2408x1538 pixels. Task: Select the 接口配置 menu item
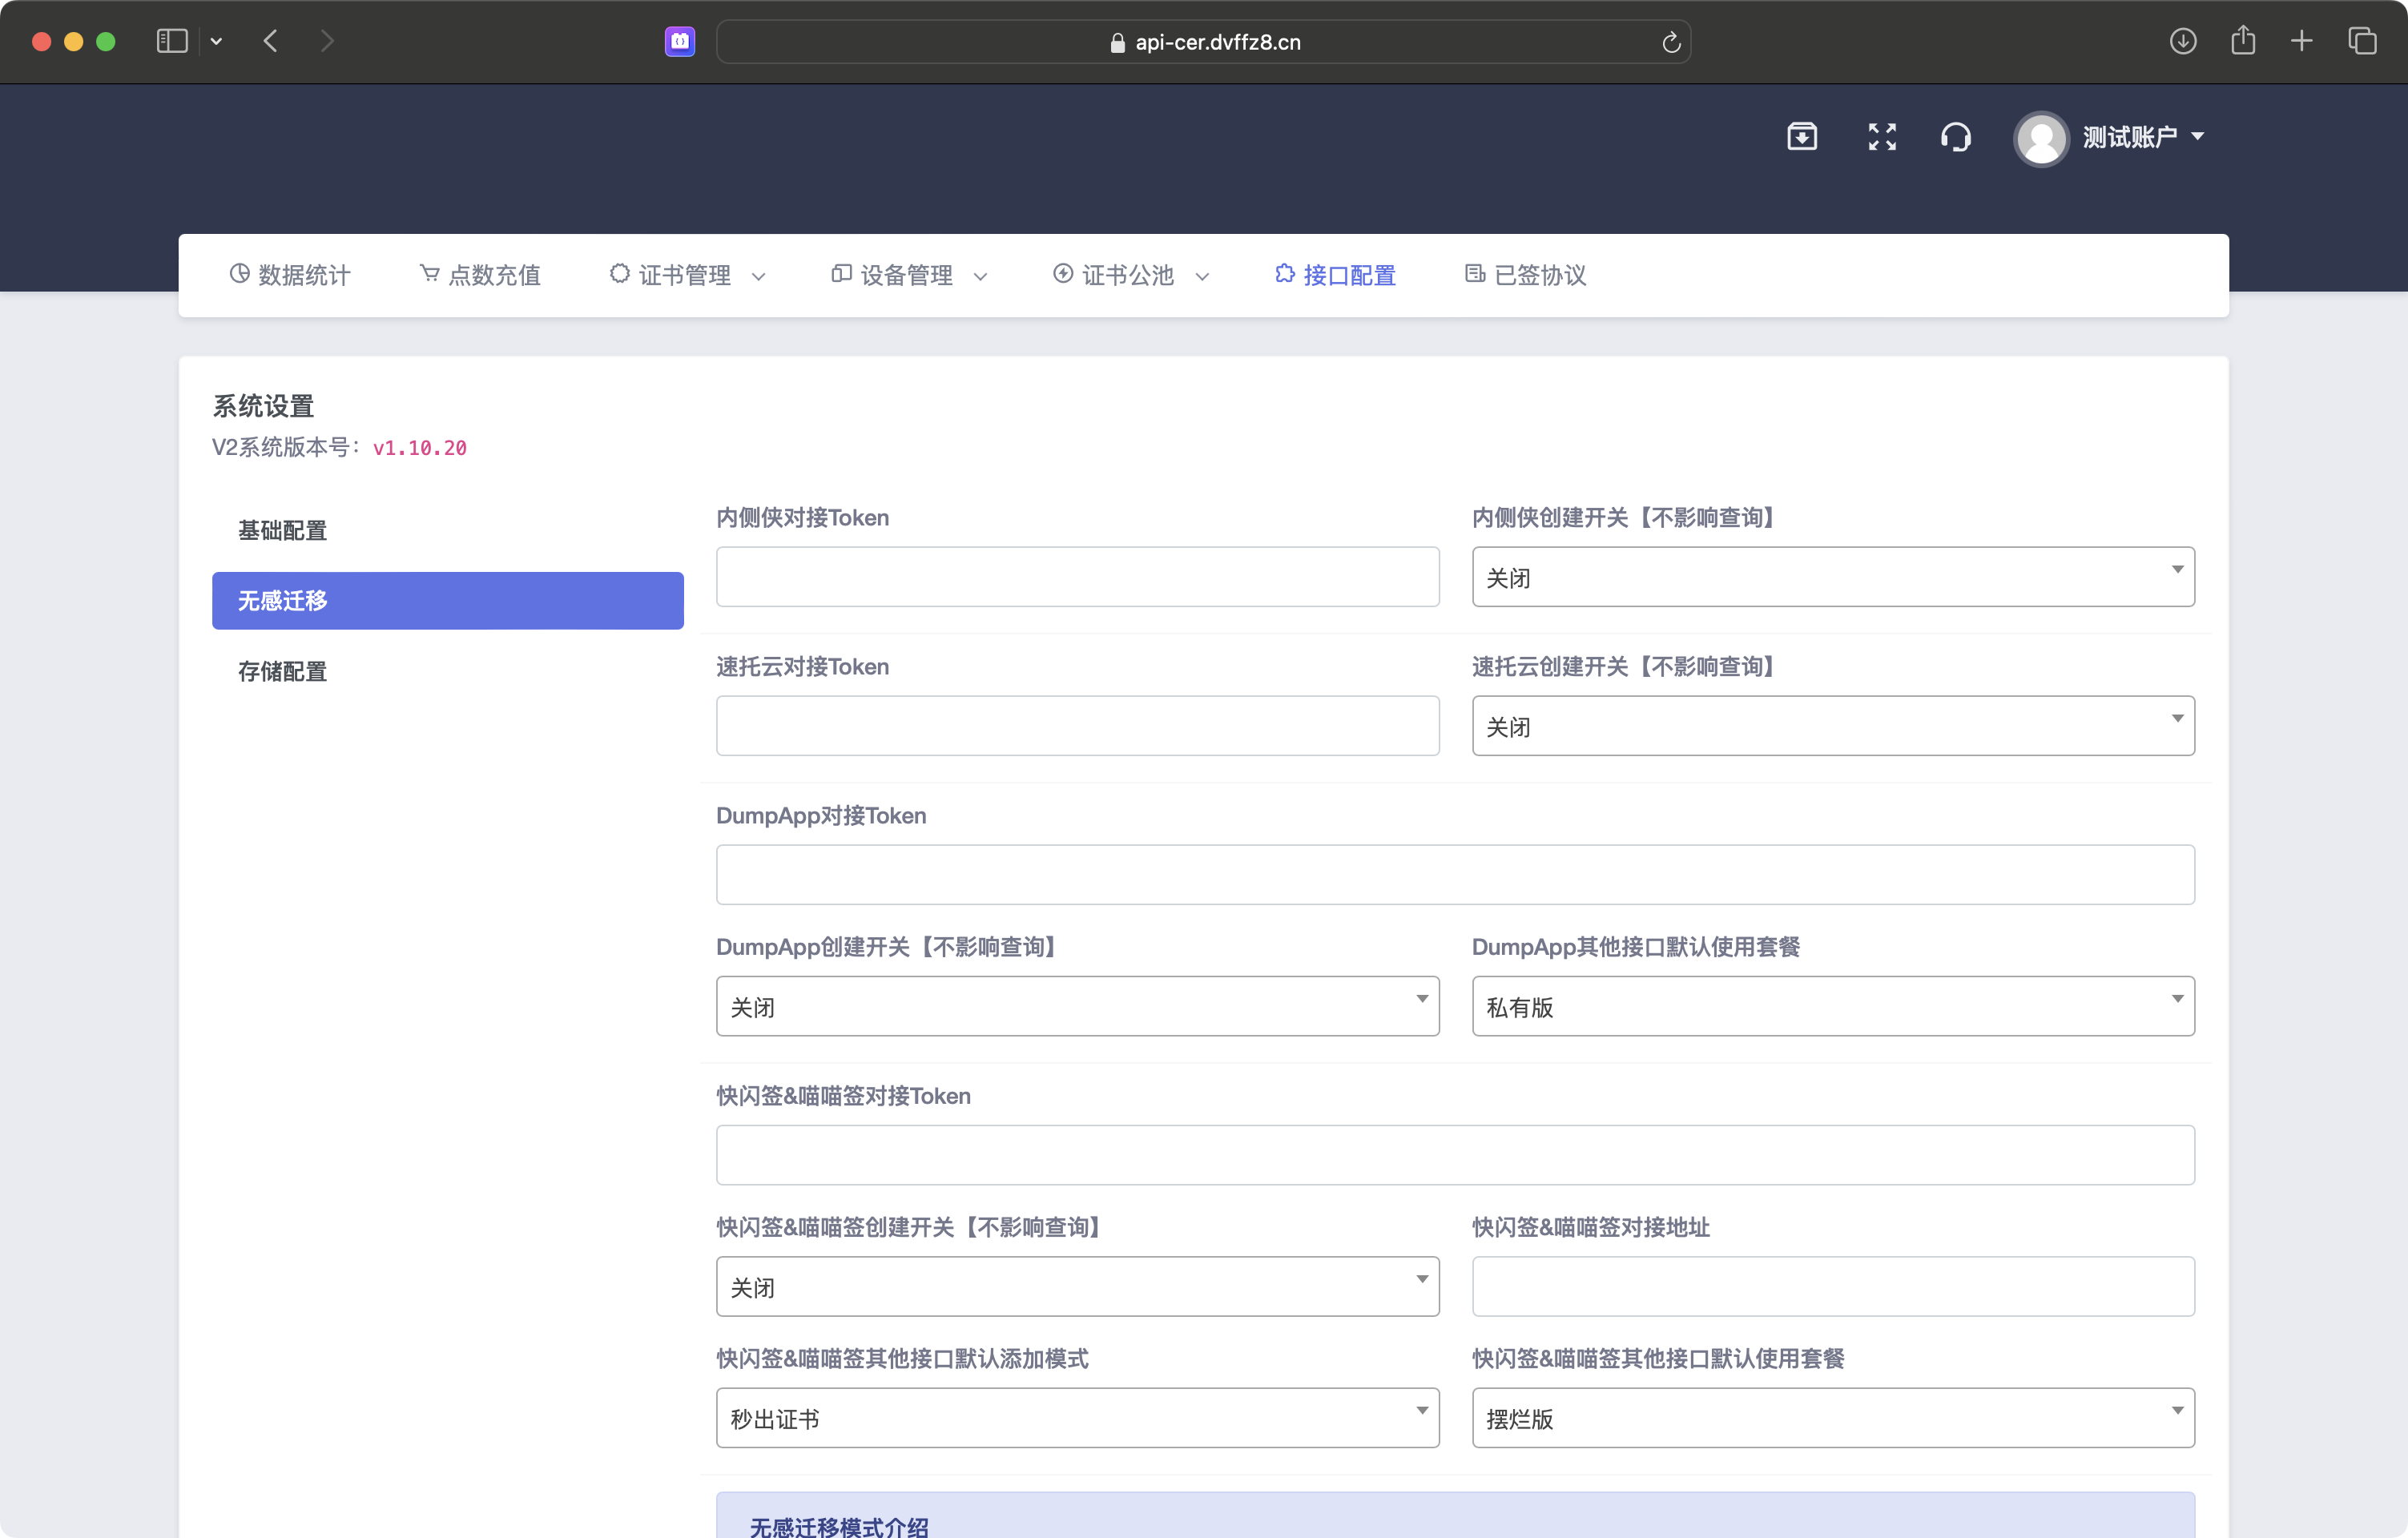pyautogui.click(x=1336, y=275)
